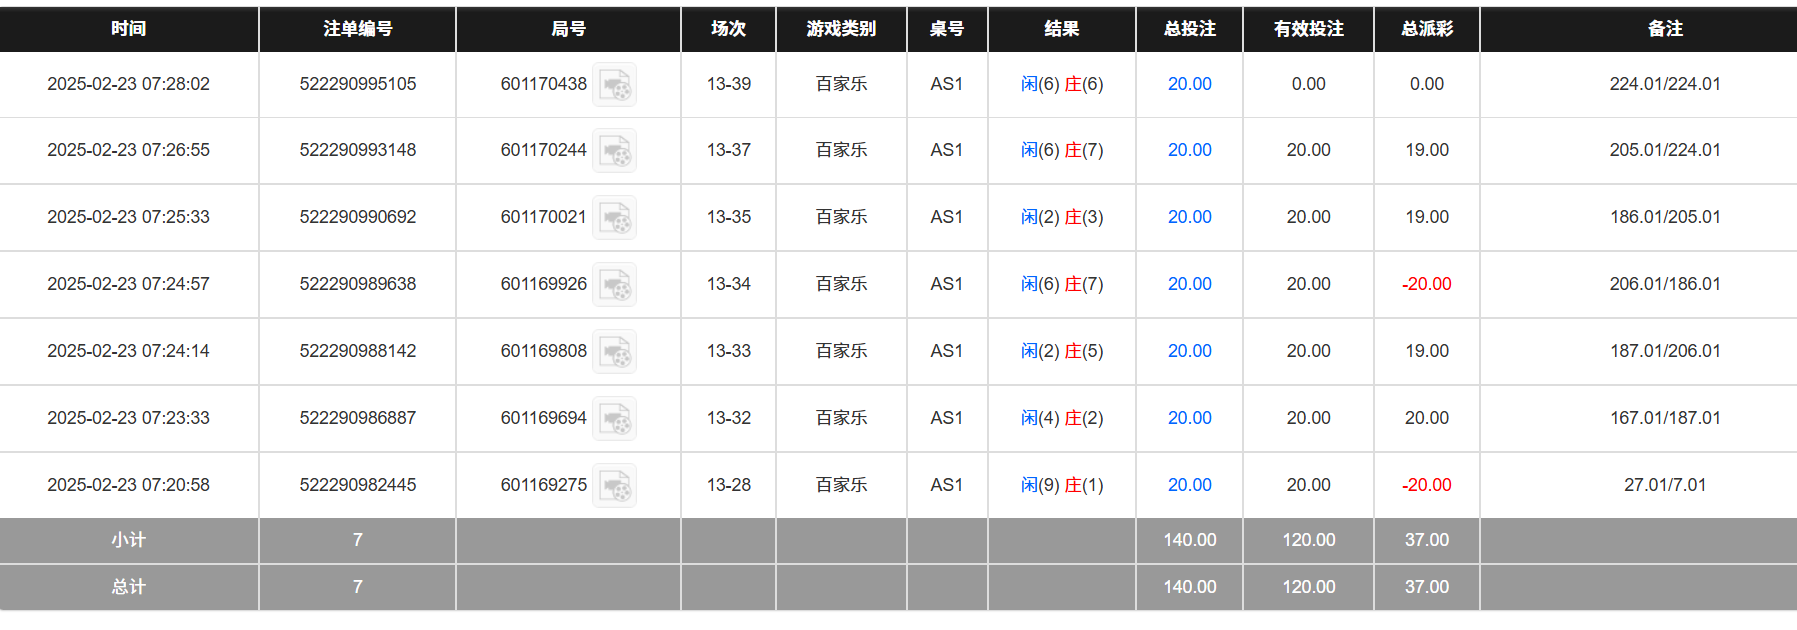Click the video icon beside 601169926

[x=614, y=285]
